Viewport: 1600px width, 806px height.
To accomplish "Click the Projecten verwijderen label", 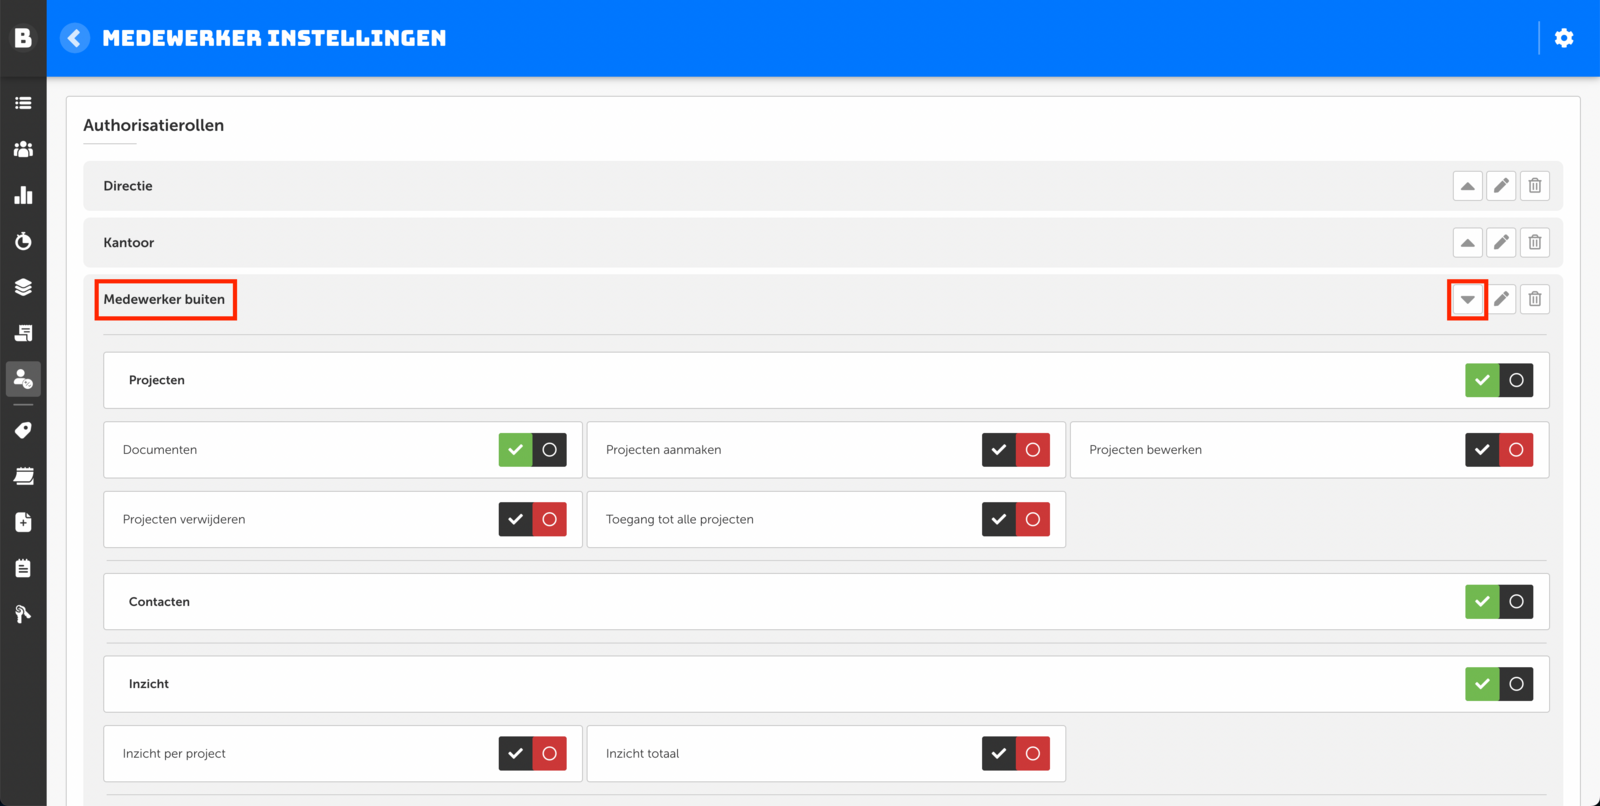I will (x=184, y=520).
